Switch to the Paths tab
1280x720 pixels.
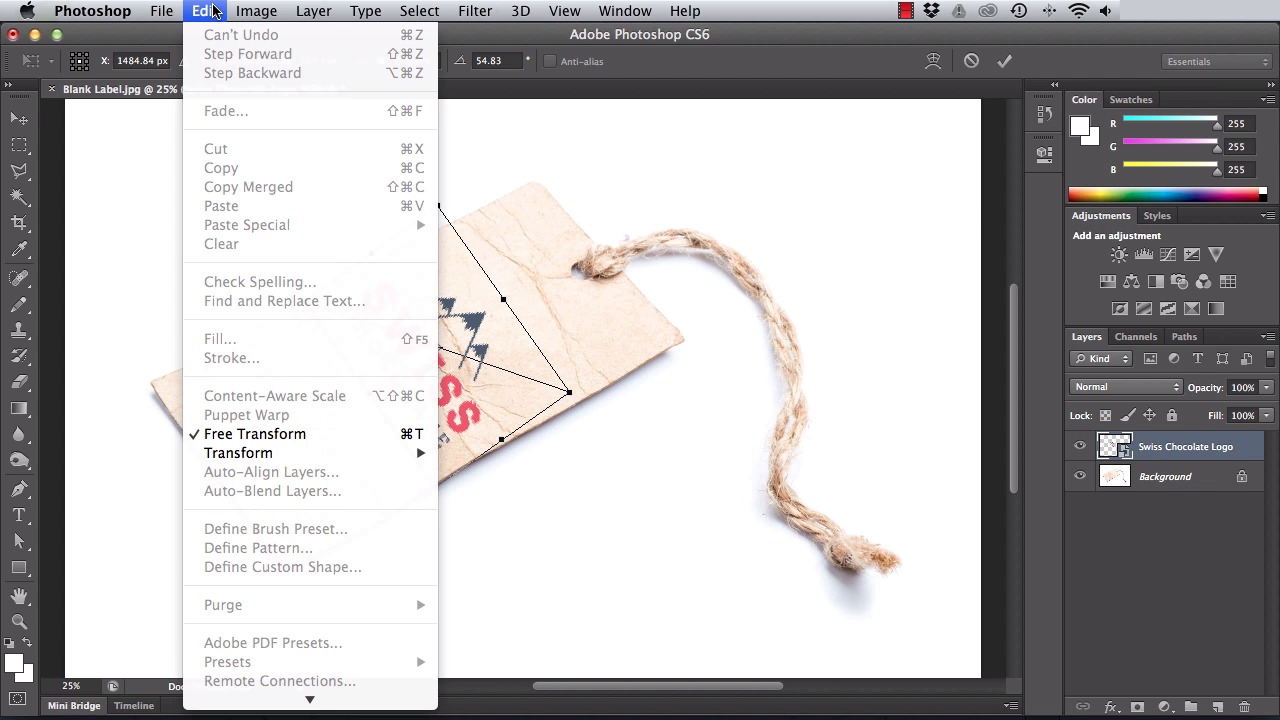click(1184, 337)
